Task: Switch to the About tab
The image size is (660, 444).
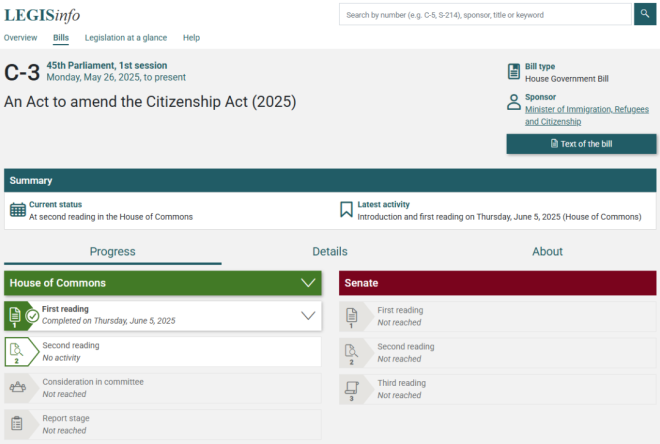Action: pyautogui.click(x=547, y=252)
